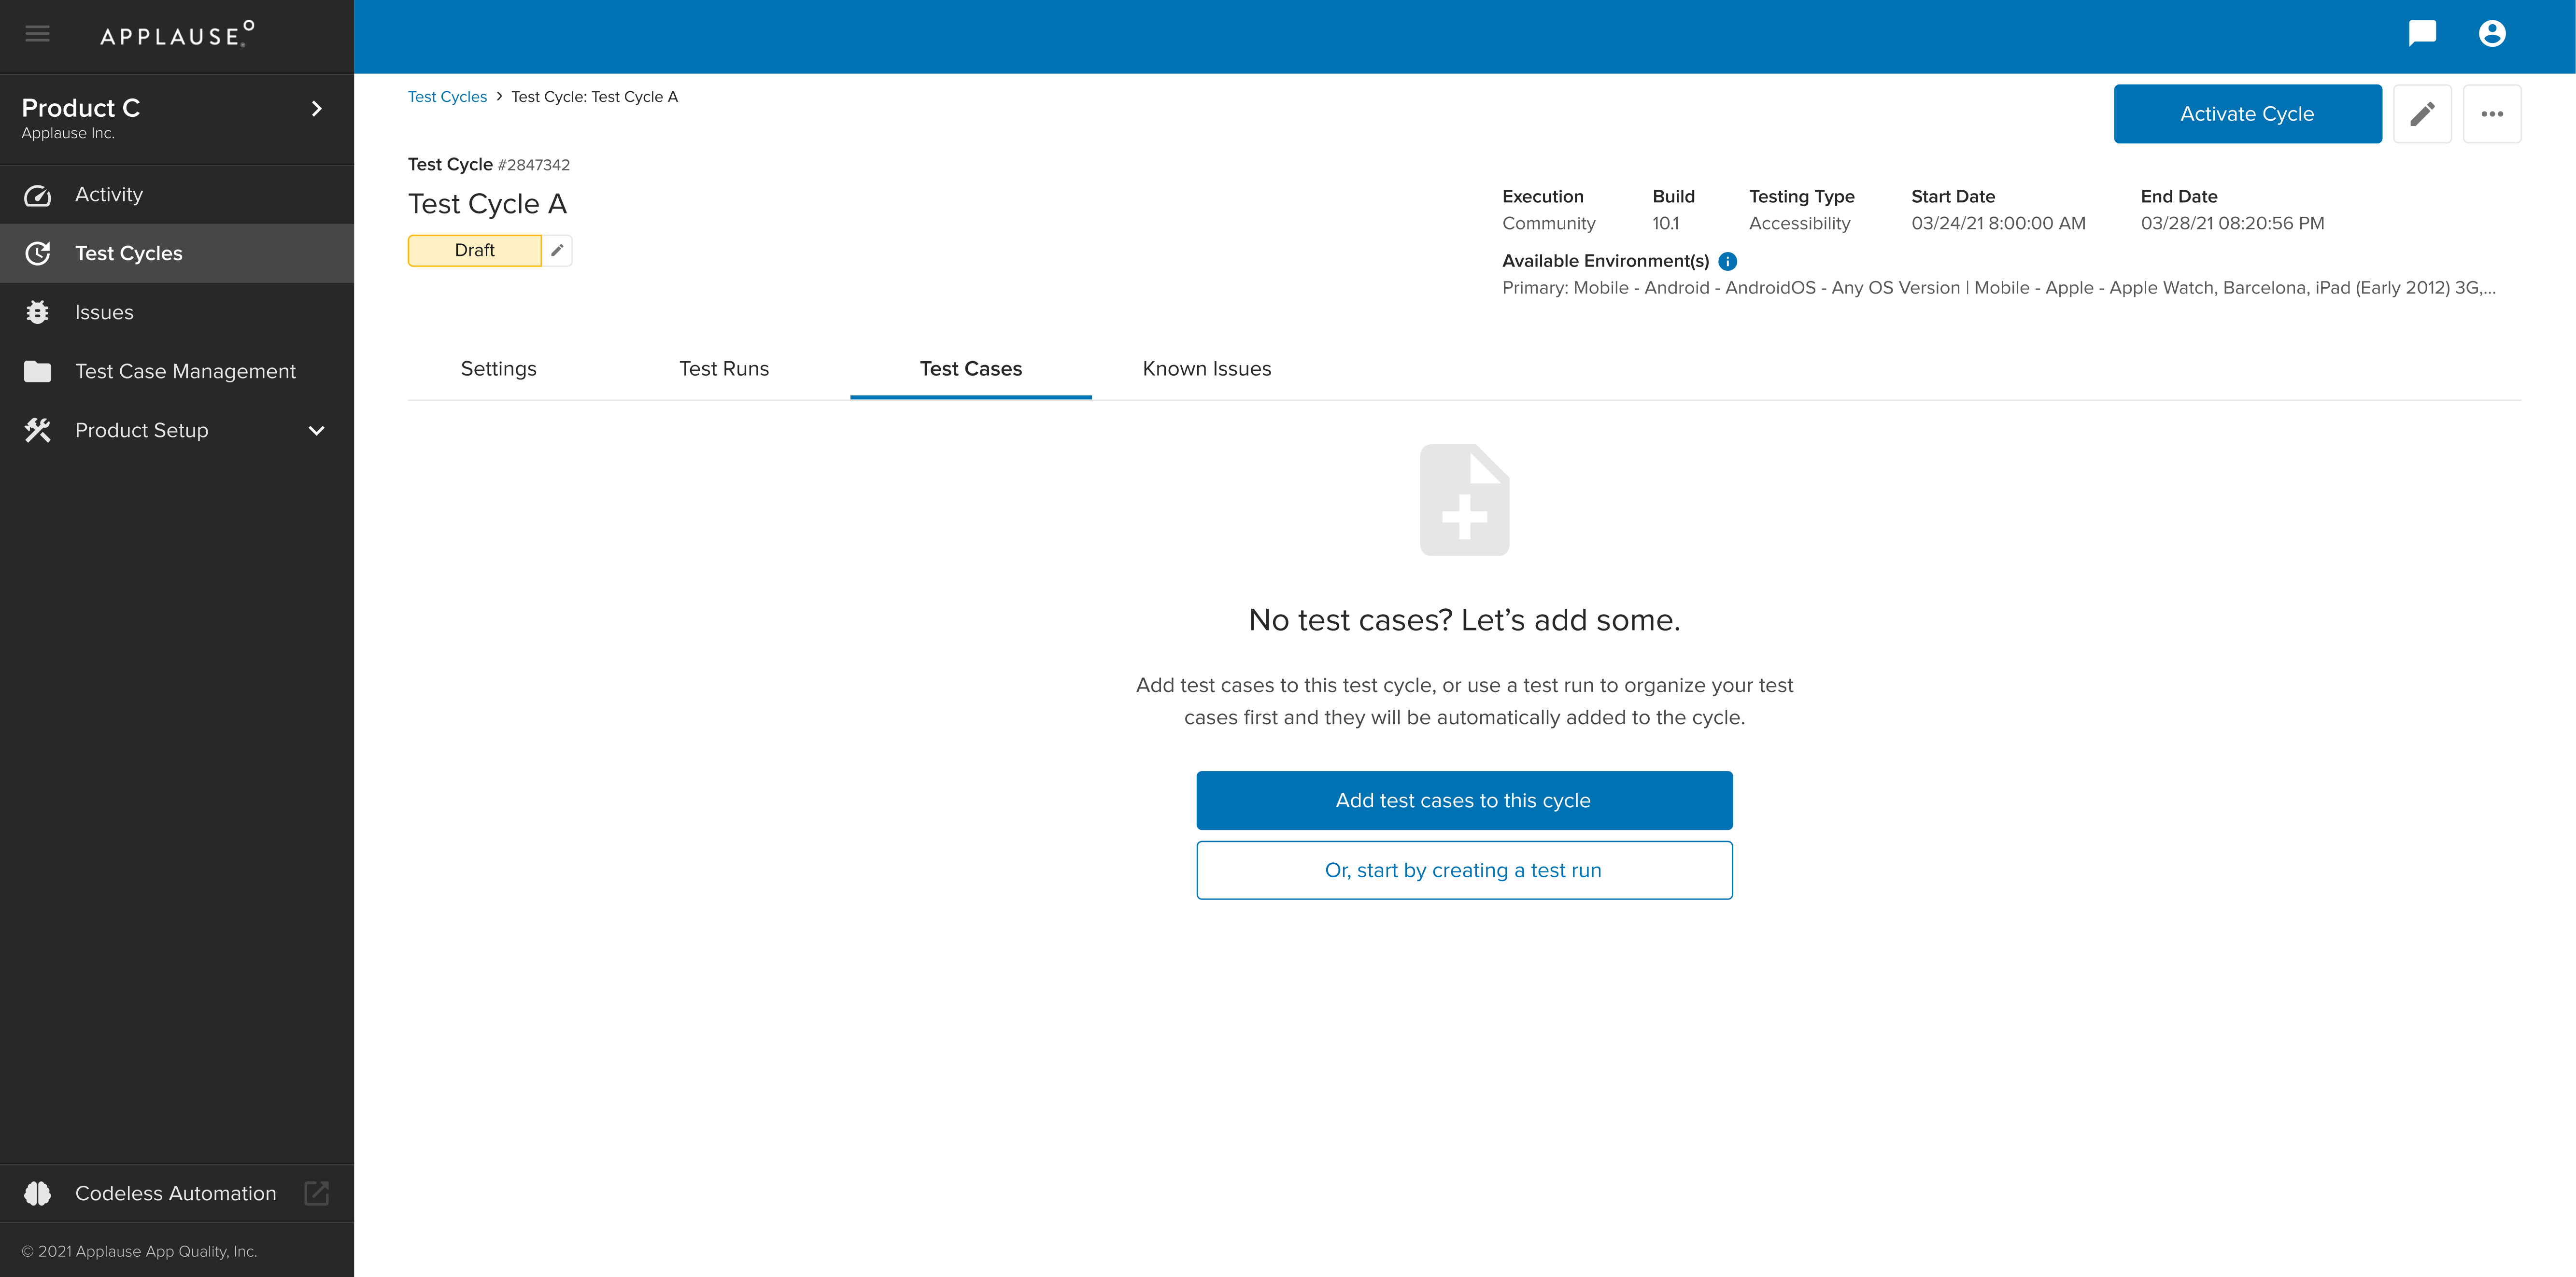Click the add document placeholder icon
Image resolution: width=2576 pixels, height=1277 pixels.
[1464, 500]
